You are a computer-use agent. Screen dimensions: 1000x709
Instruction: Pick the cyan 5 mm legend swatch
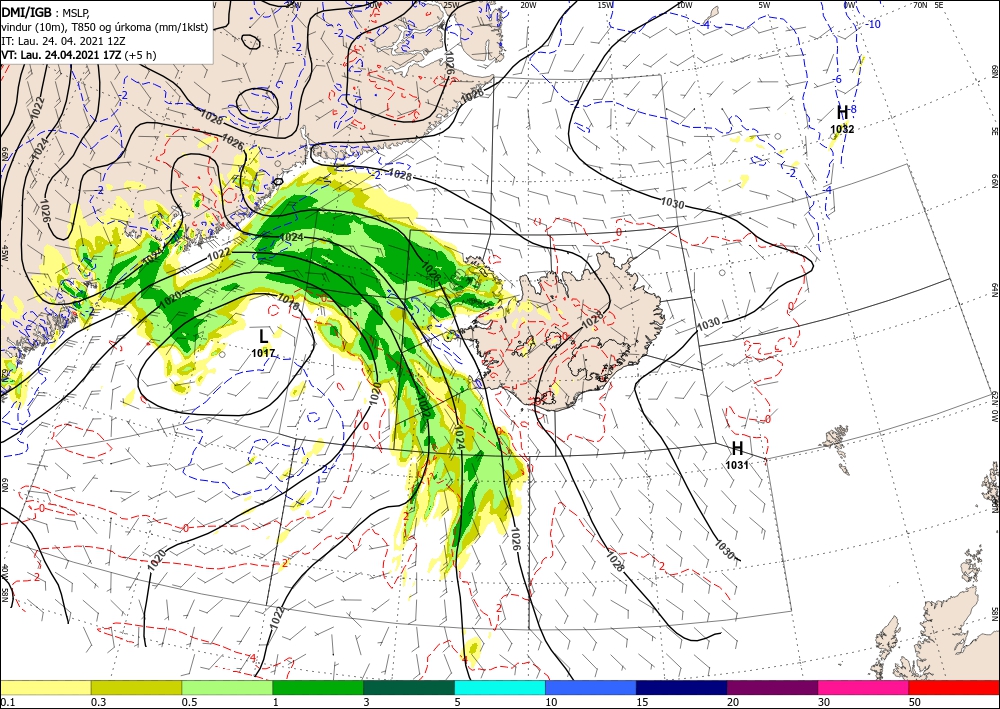500,687
